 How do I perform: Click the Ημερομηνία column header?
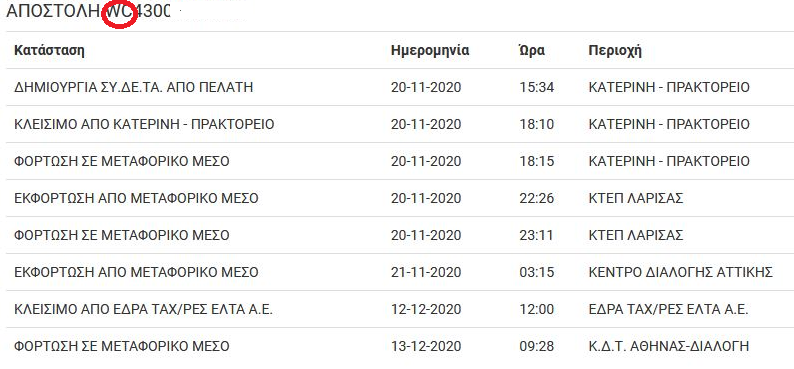(430, 51)
